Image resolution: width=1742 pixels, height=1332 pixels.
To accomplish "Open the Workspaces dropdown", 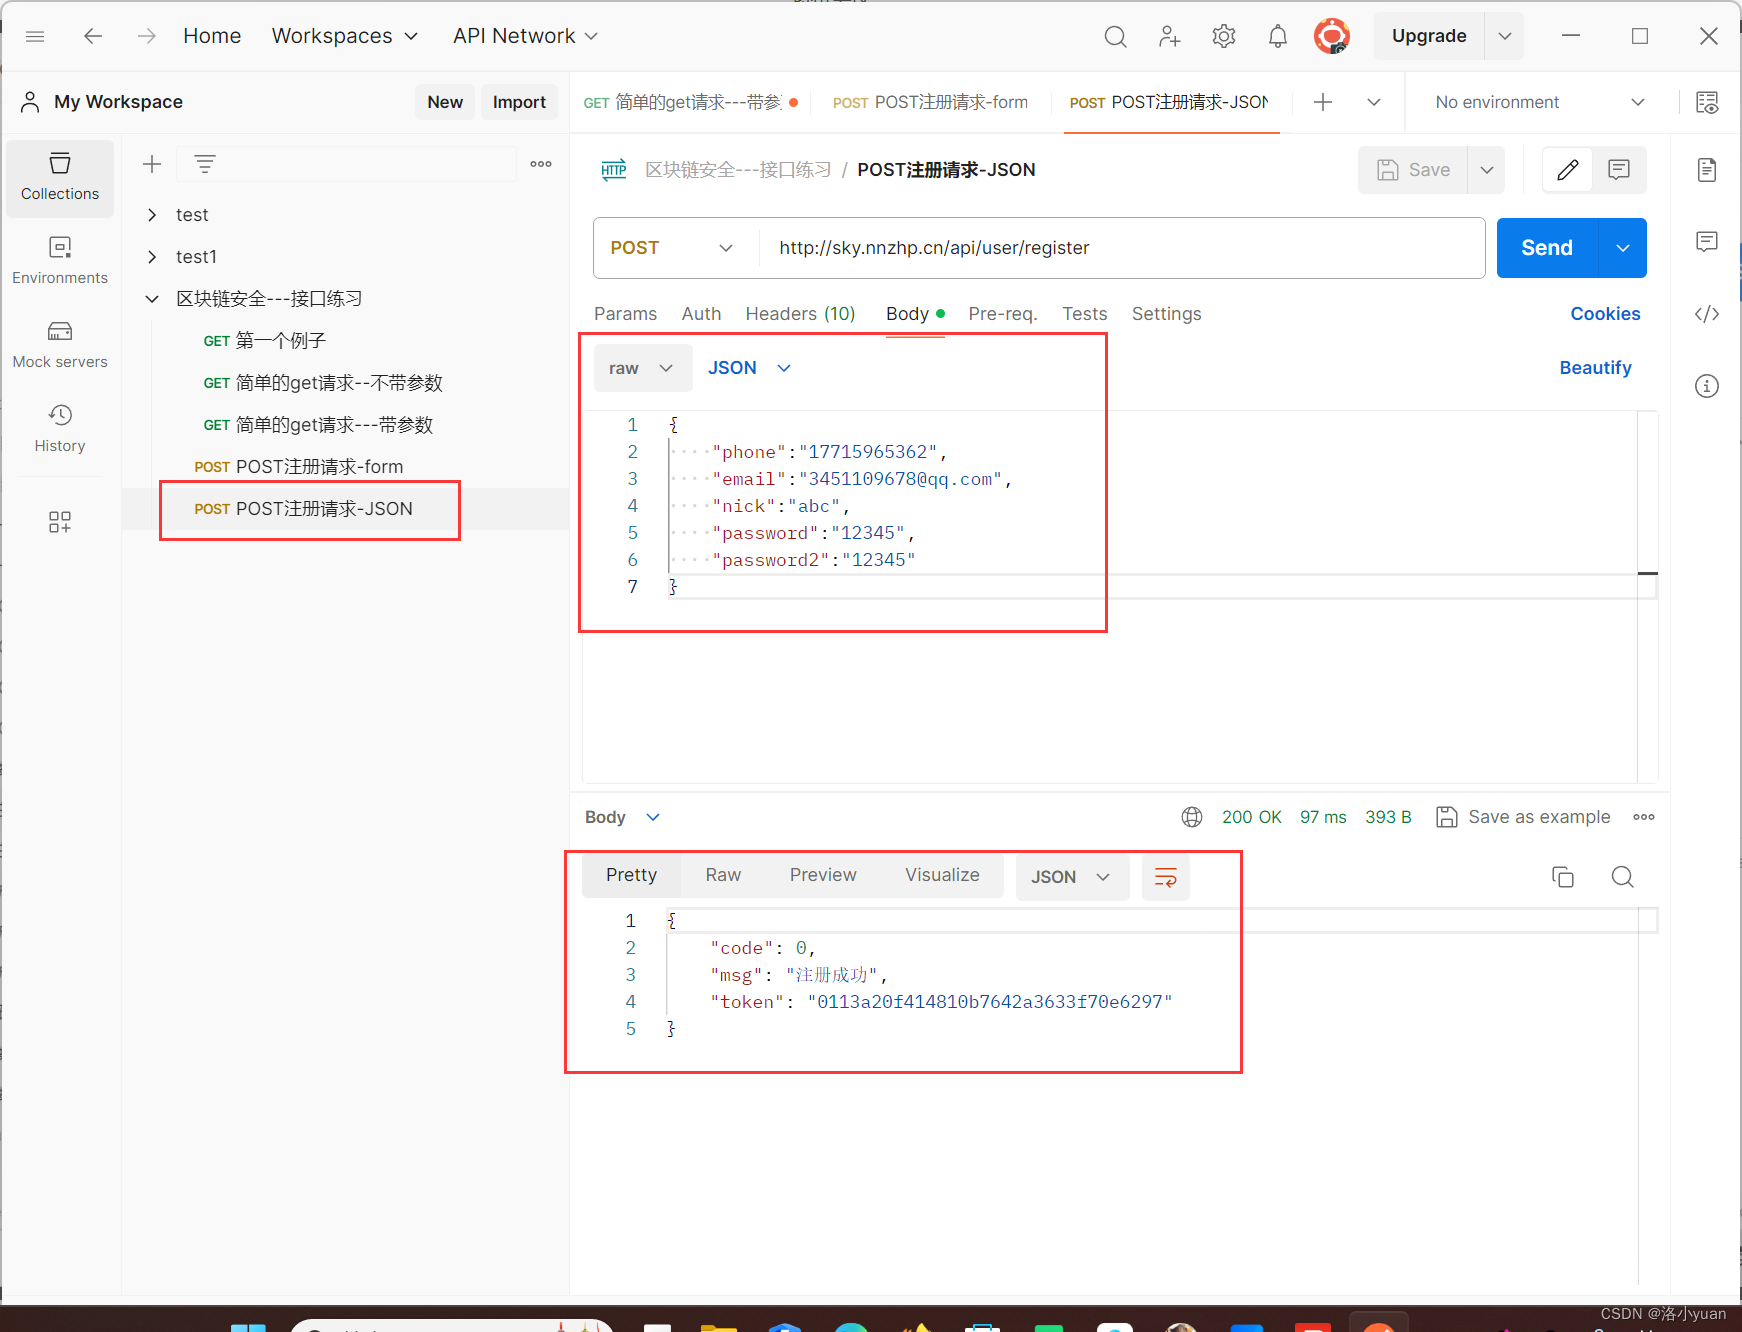I will pyautogui.click(x=345, y=36).
